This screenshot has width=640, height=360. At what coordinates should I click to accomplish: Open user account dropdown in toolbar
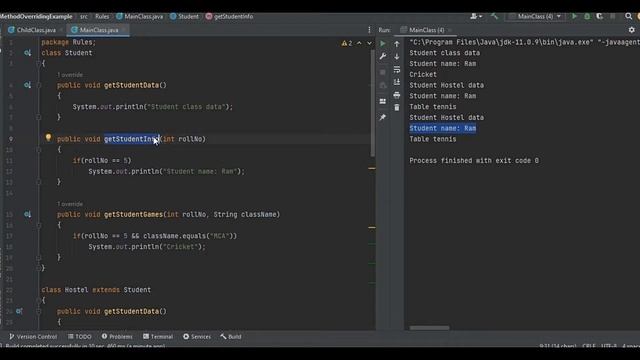click(476, 16)
